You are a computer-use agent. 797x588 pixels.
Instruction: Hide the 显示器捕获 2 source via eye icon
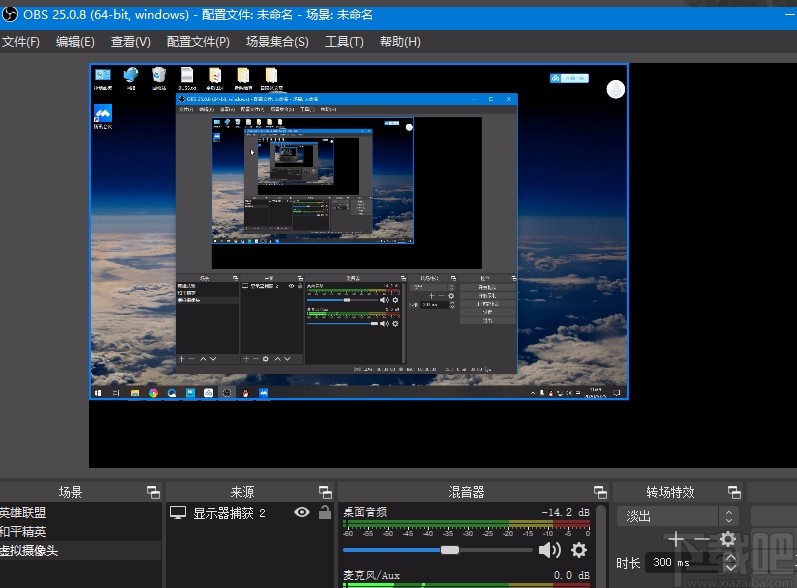[x=302, y=512]
